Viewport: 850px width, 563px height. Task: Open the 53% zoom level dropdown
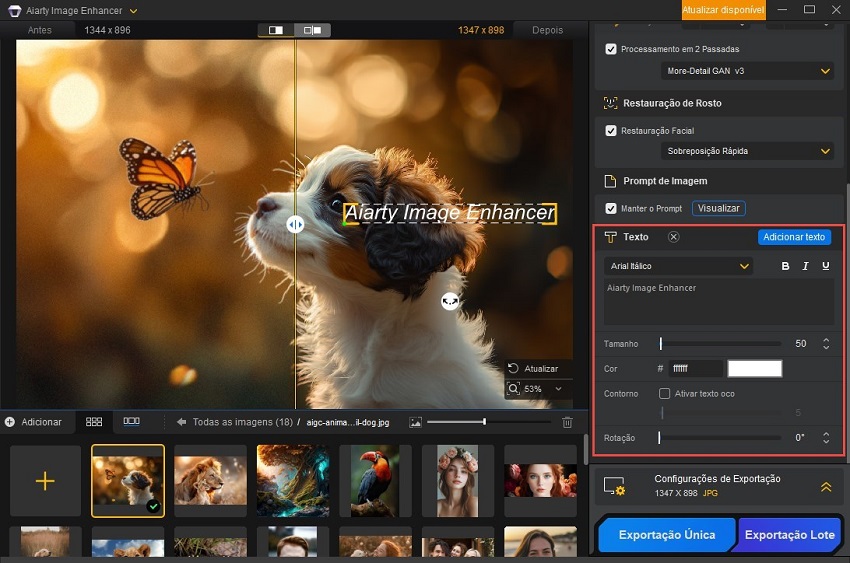click(558, 389)
